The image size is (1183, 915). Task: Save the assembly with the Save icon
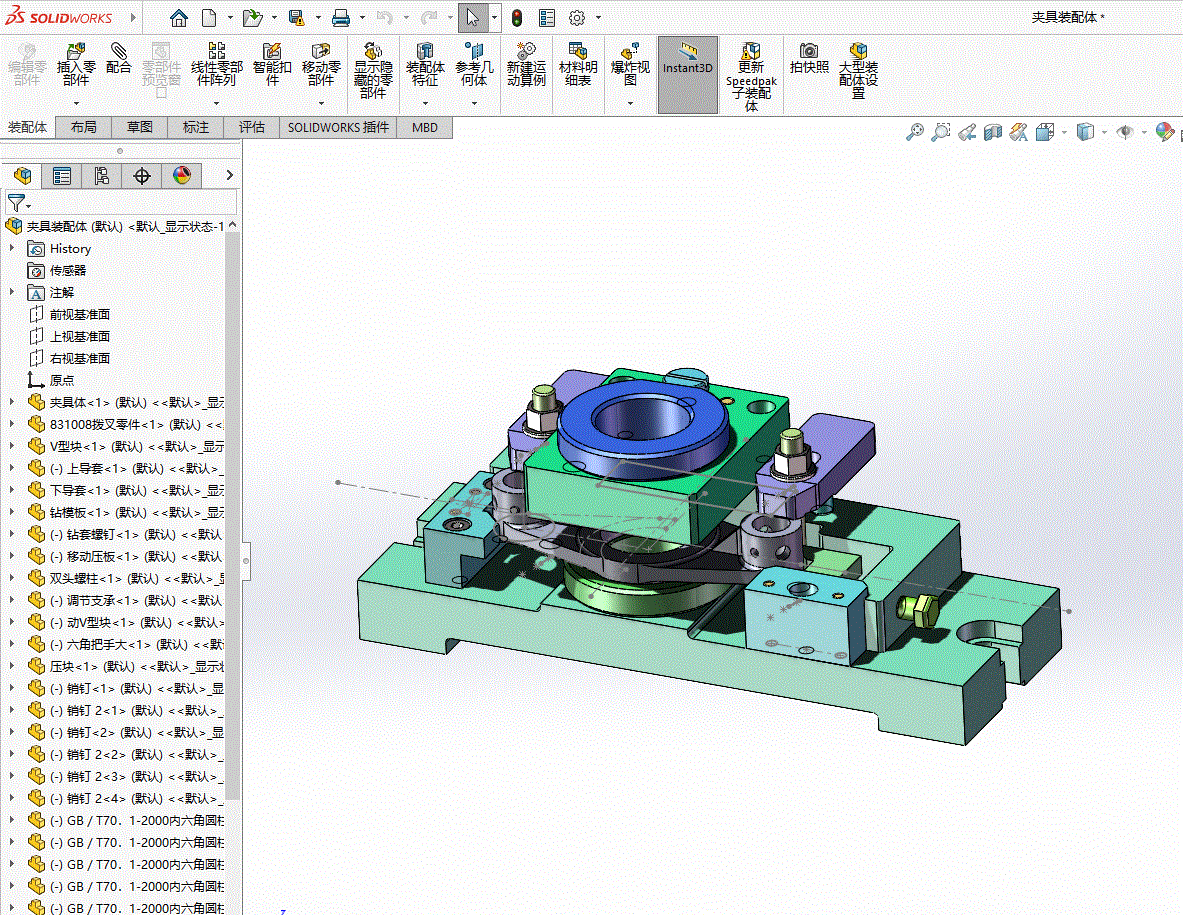pyautogui.click(x=297, y=17)
